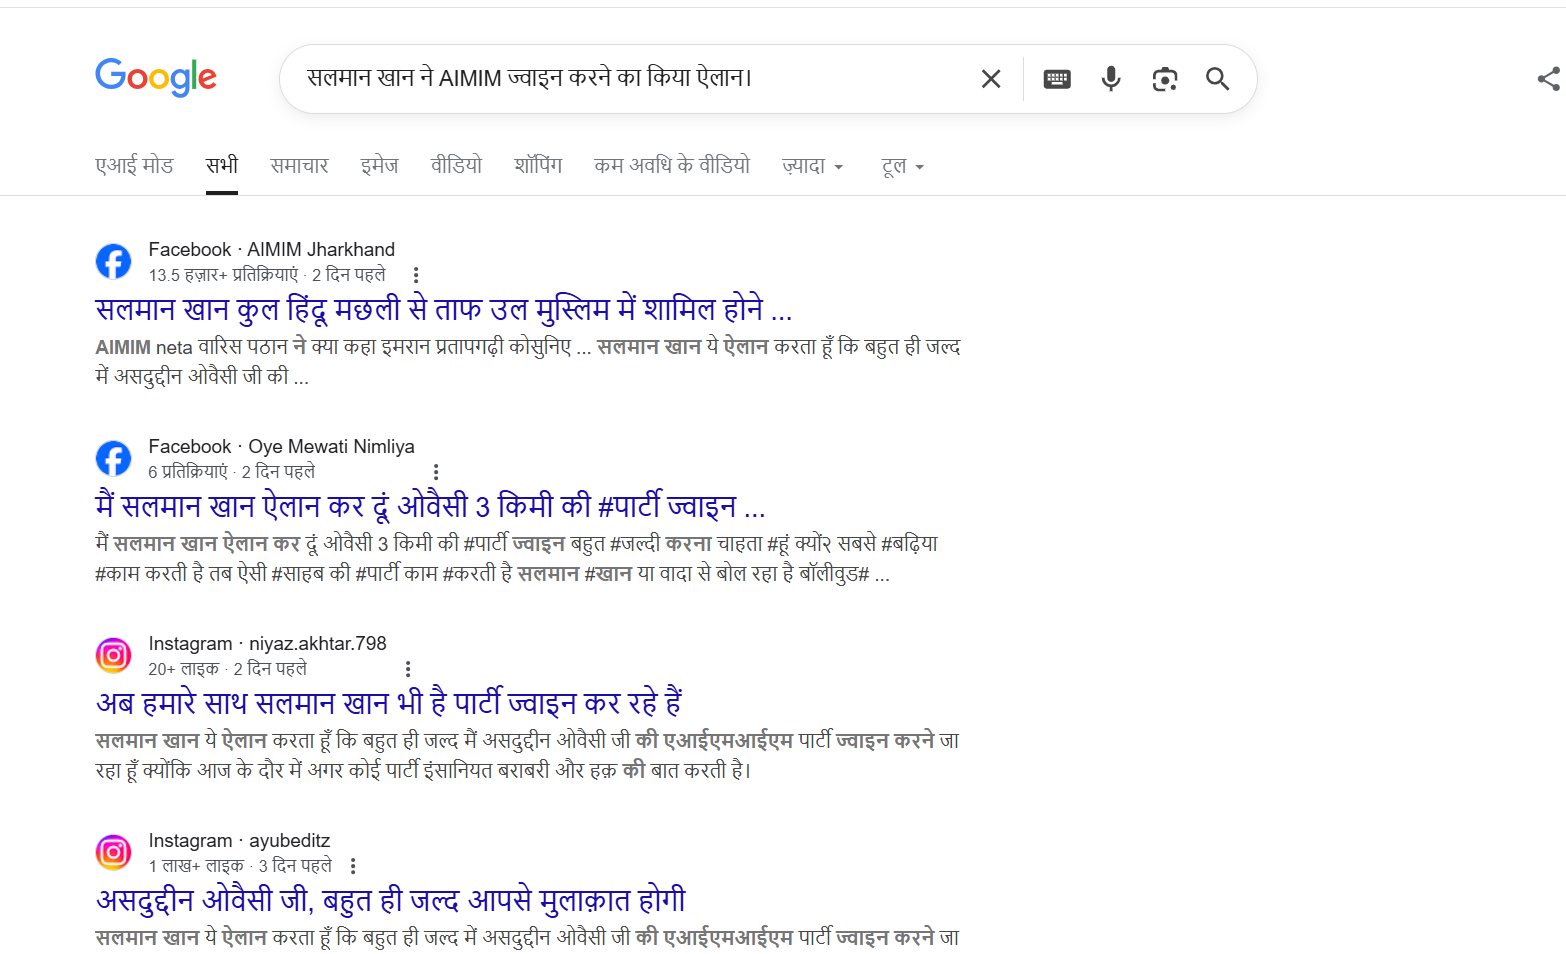Screen dimensions: 1566x954
Task: Click the 6 प्रतिक्रियाएं · 2 दिन पहले text
Action: coord(232,472)
